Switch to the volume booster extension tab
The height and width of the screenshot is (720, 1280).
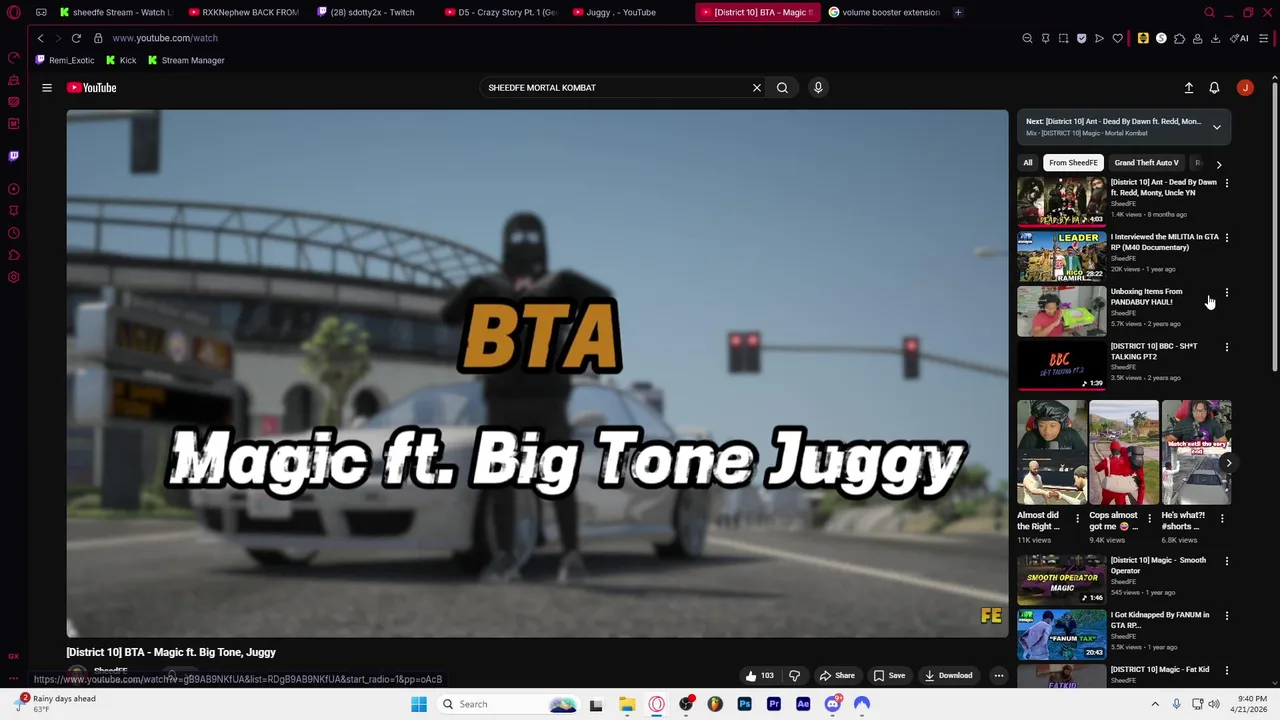coord(884,12)
